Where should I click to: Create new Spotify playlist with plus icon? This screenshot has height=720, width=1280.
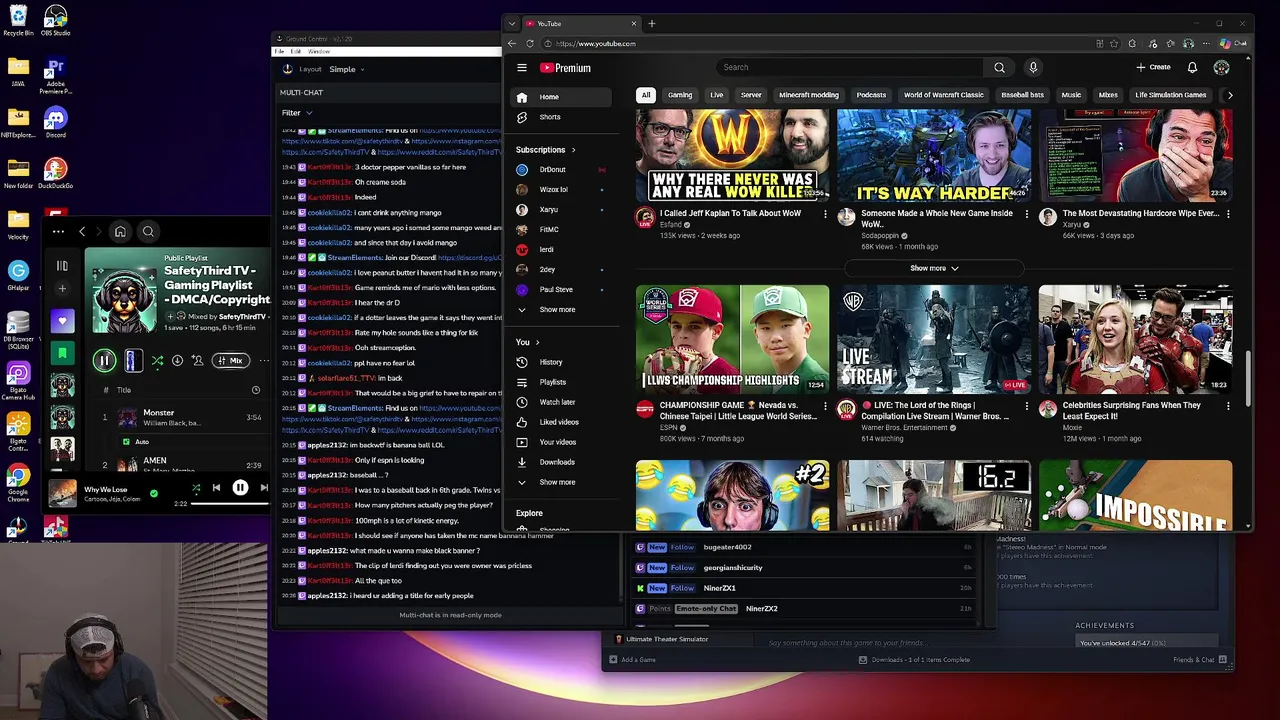62,289
